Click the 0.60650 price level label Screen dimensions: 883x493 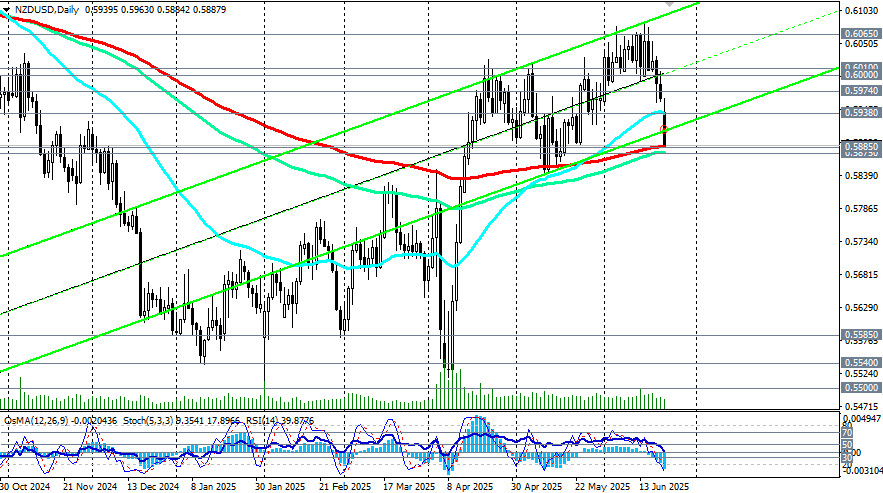861,34
